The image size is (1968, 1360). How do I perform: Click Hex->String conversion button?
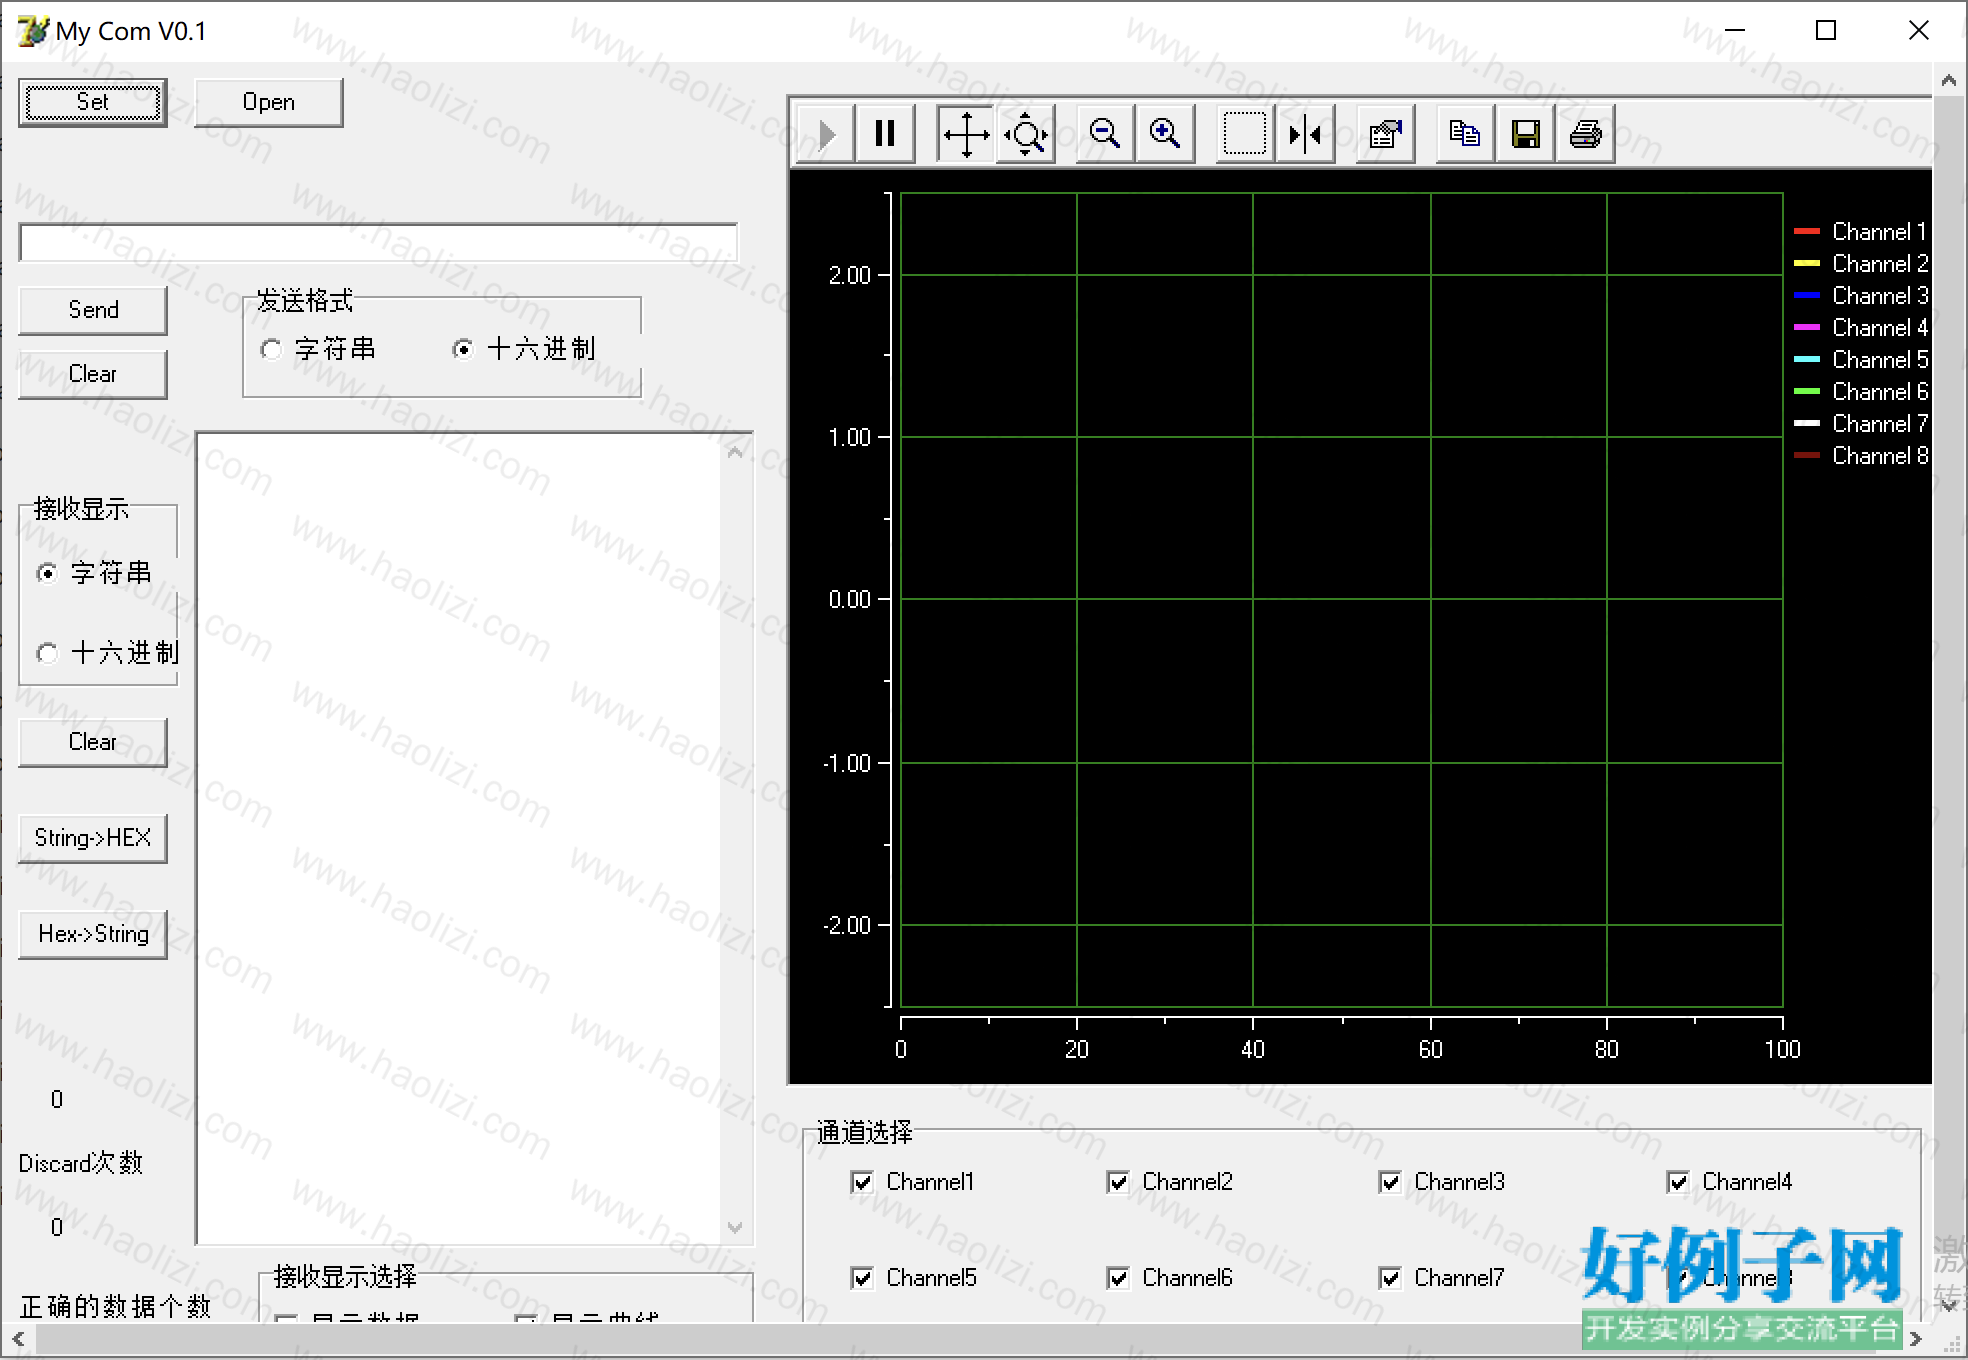click(93, 934)
